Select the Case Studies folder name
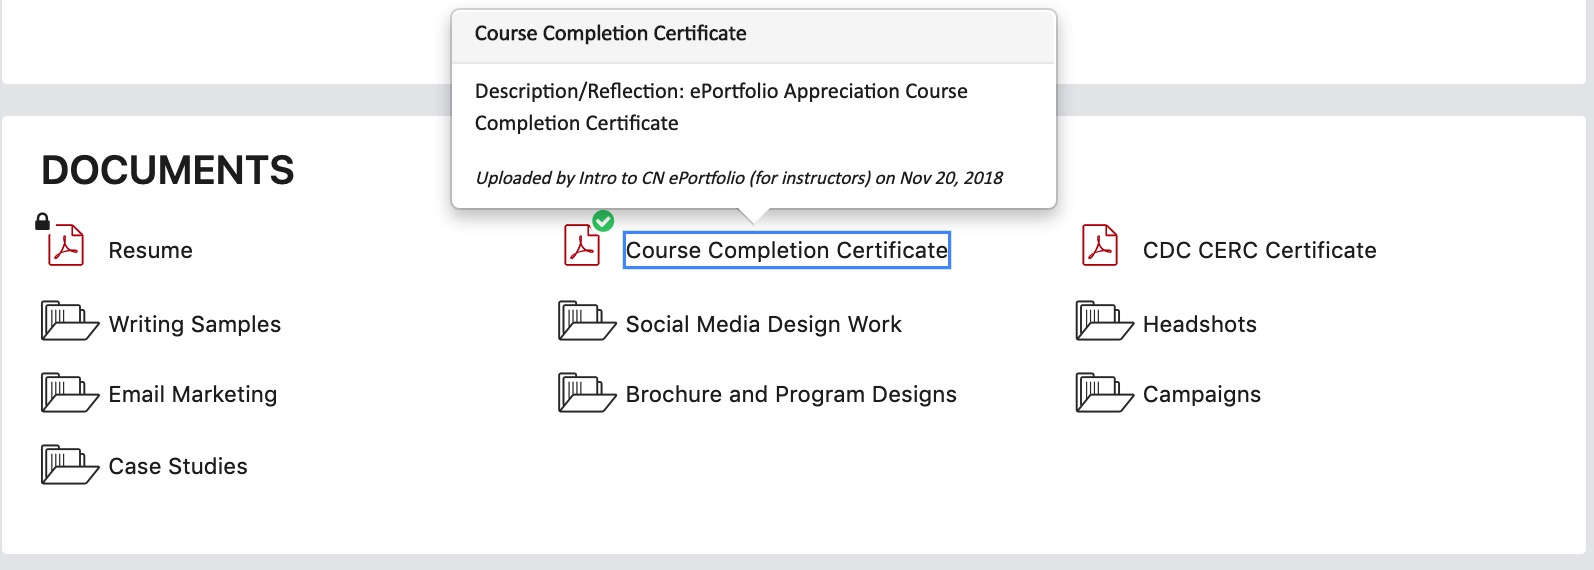 [x=178, y=466]
